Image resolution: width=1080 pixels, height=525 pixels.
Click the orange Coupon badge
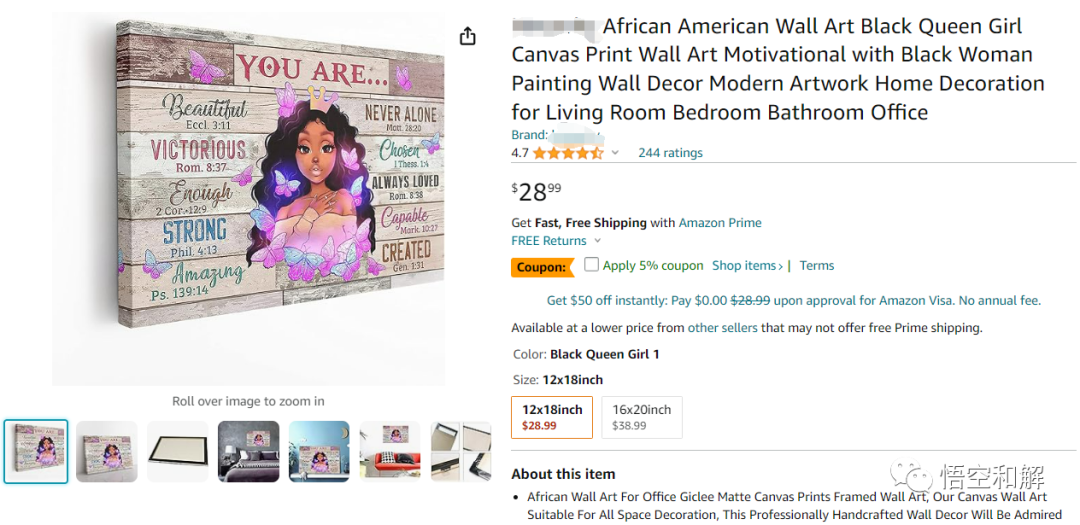(542, 267)
